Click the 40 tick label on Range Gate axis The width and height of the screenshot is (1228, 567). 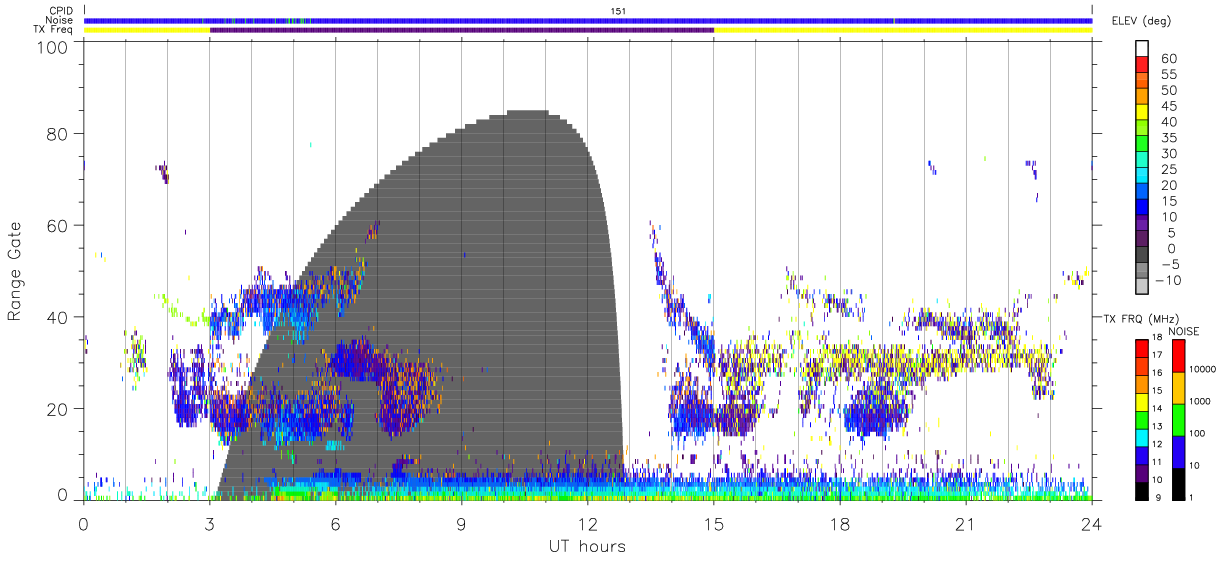(x=57, y=317)
